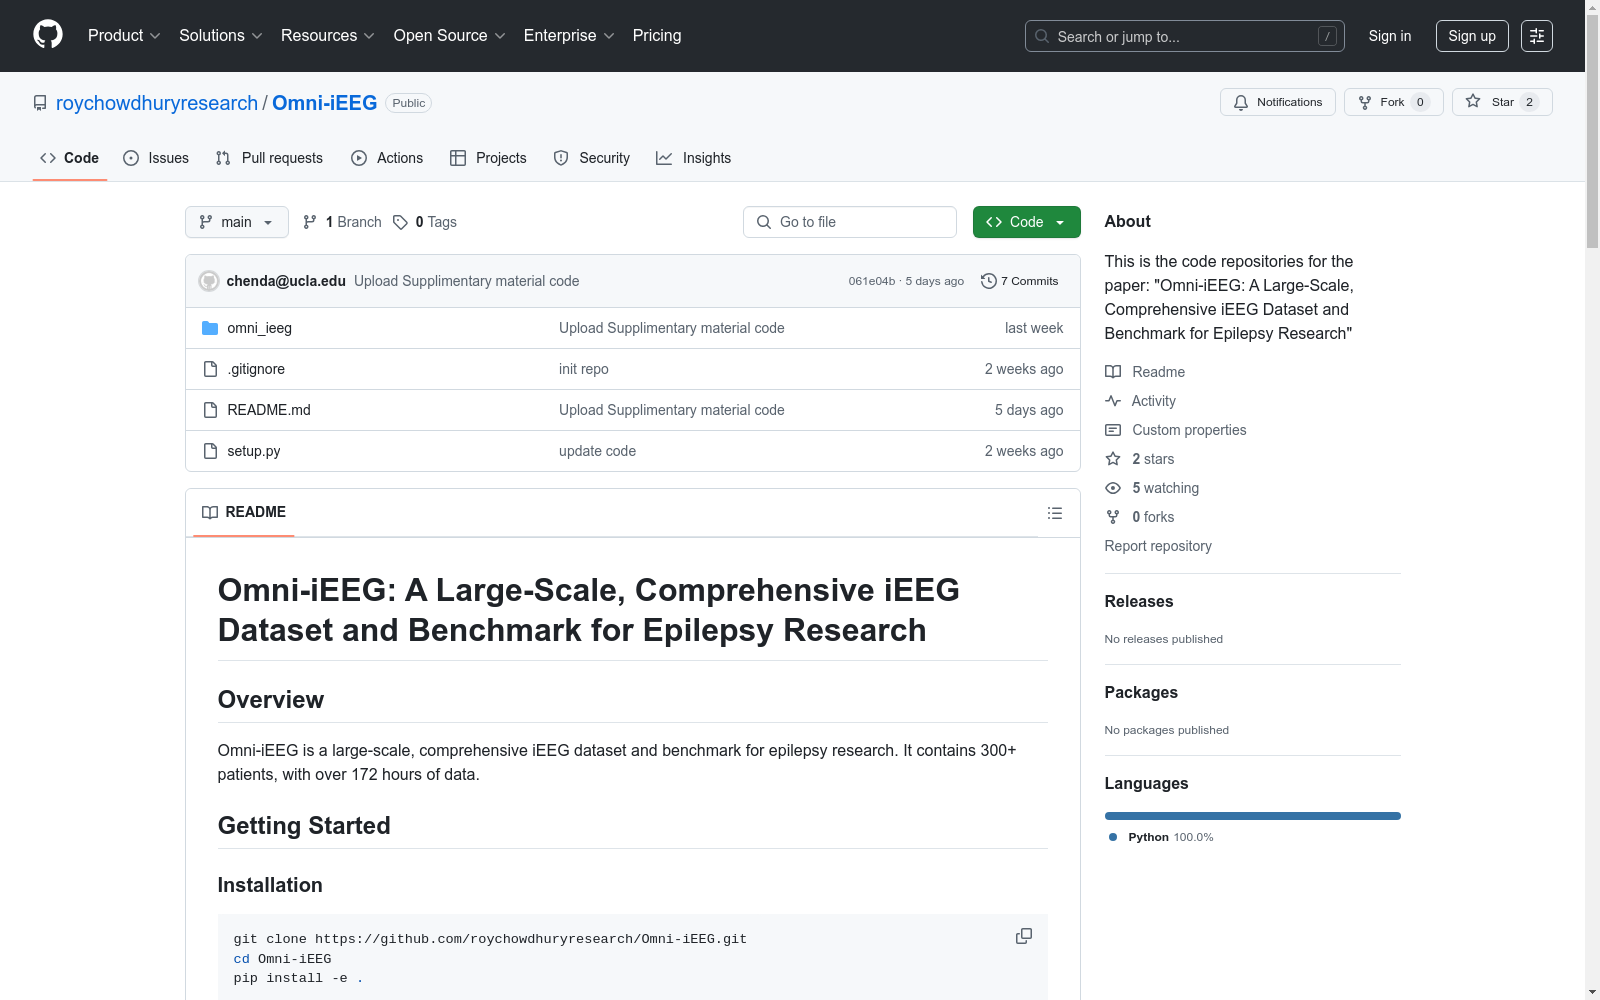Screen dimensions: 1600x1000
Task: Open the Pricing page
Action: click(657, 36)
